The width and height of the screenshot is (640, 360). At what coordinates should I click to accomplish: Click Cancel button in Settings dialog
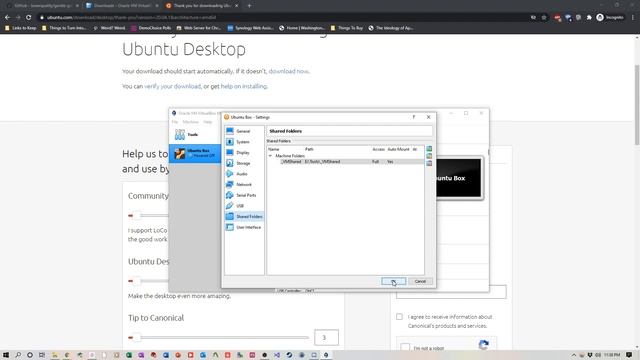coord(420,281)
